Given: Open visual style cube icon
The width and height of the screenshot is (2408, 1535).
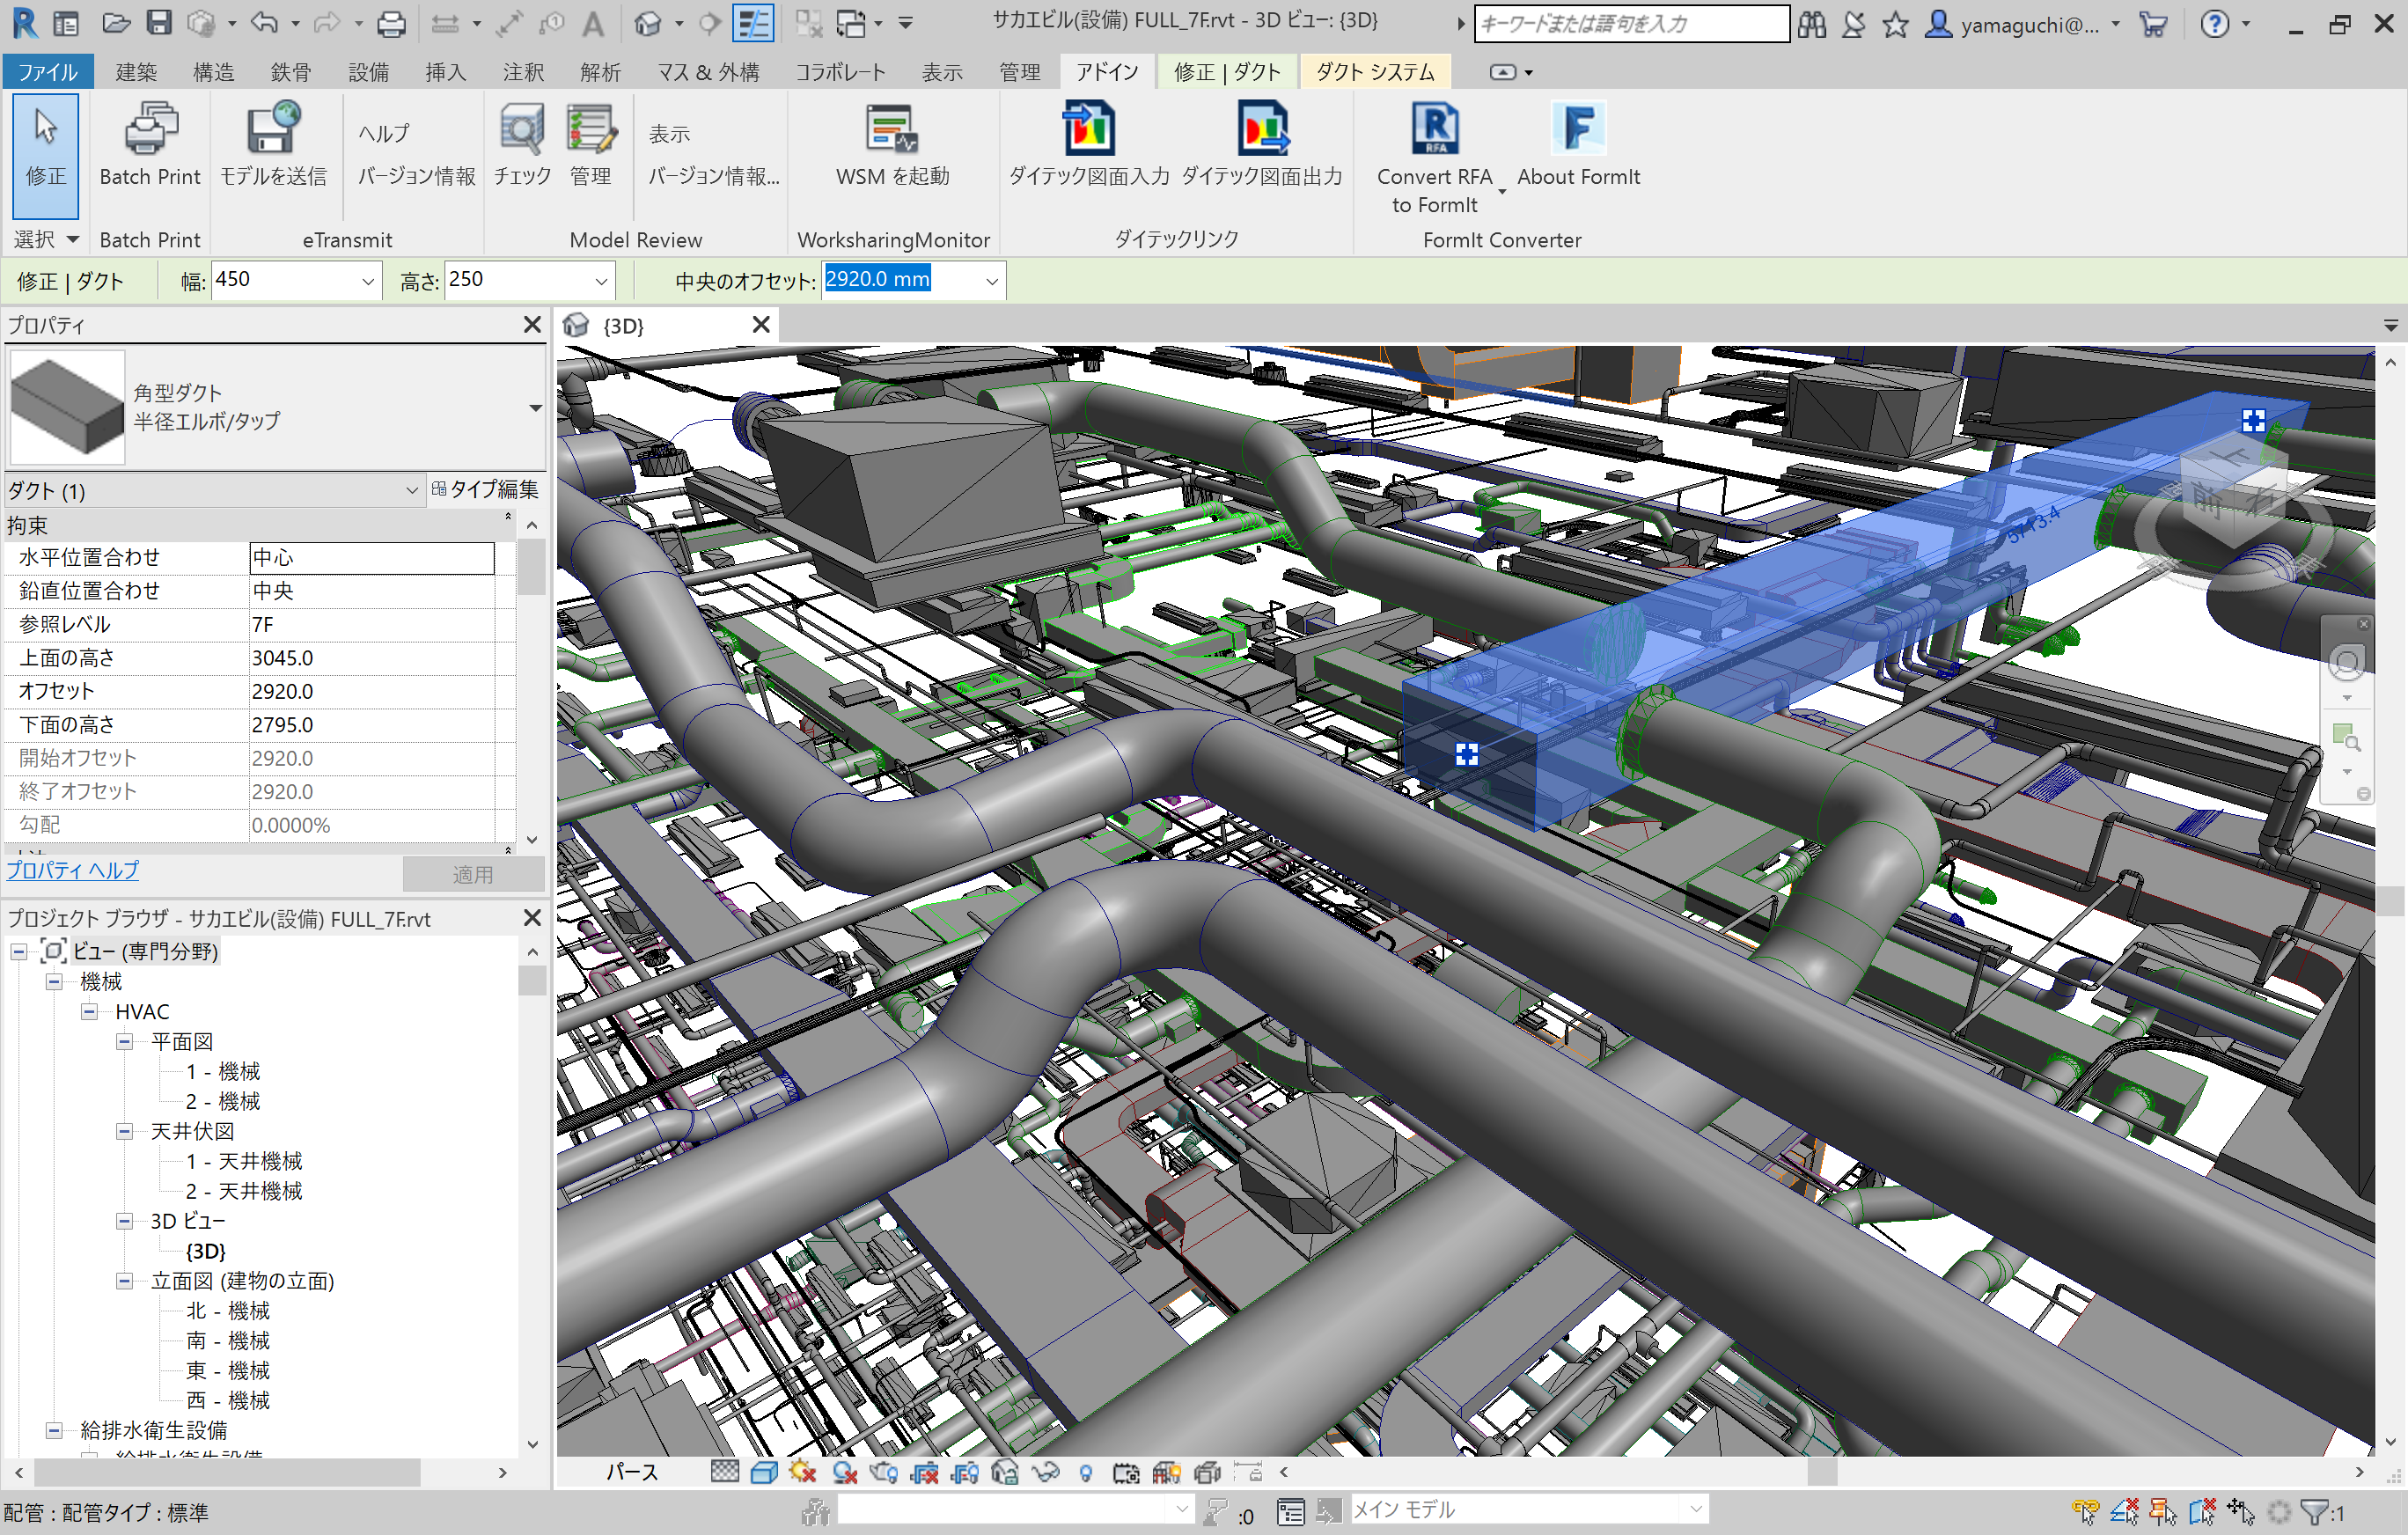Looking at the screenshot, I should point(764,1472).
